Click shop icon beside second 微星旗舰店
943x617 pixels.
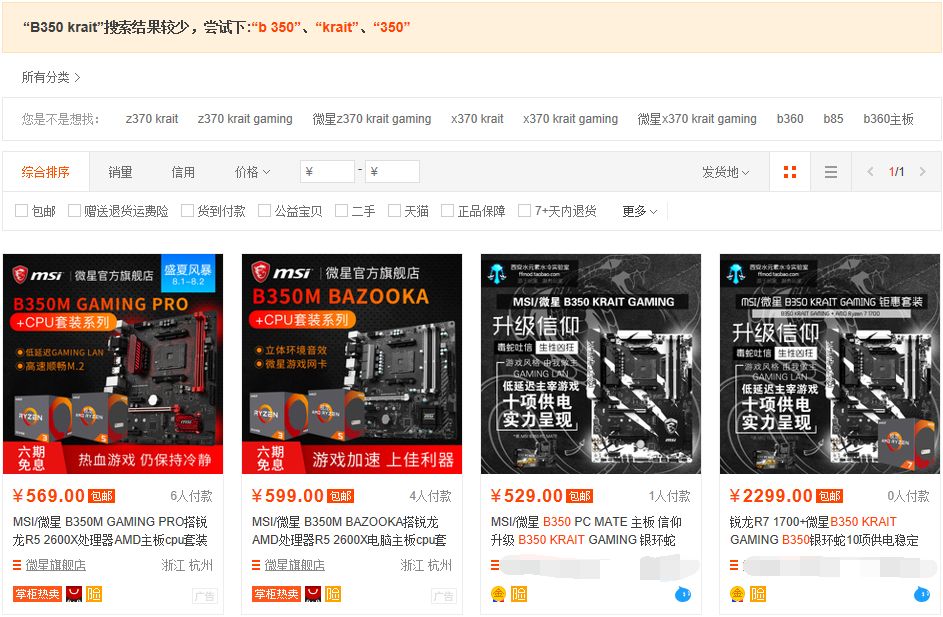tap(256, 565)
